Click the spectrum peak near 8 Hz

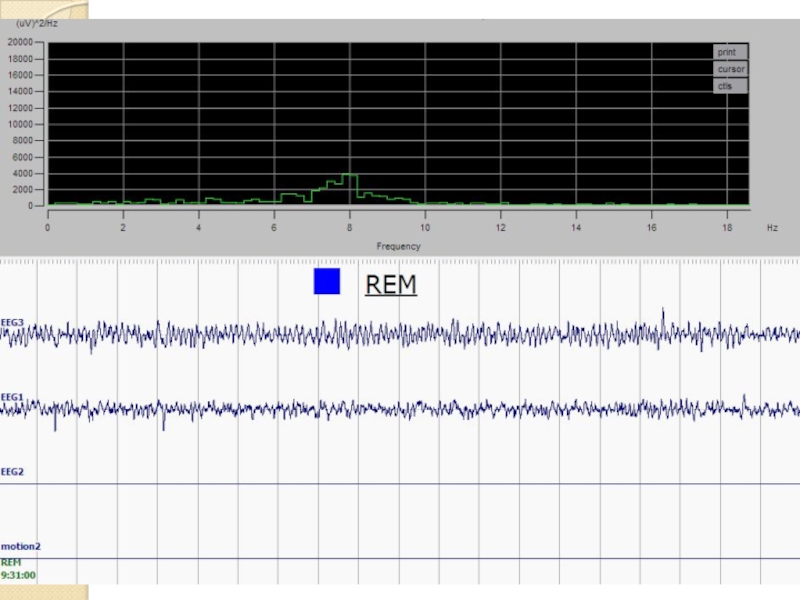point(349,175)
